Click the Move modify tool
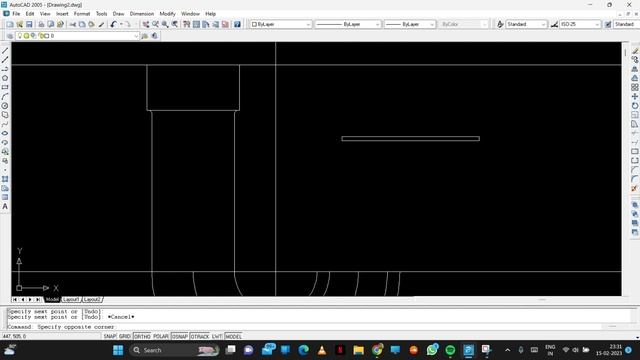 click(x=635, y=97)
